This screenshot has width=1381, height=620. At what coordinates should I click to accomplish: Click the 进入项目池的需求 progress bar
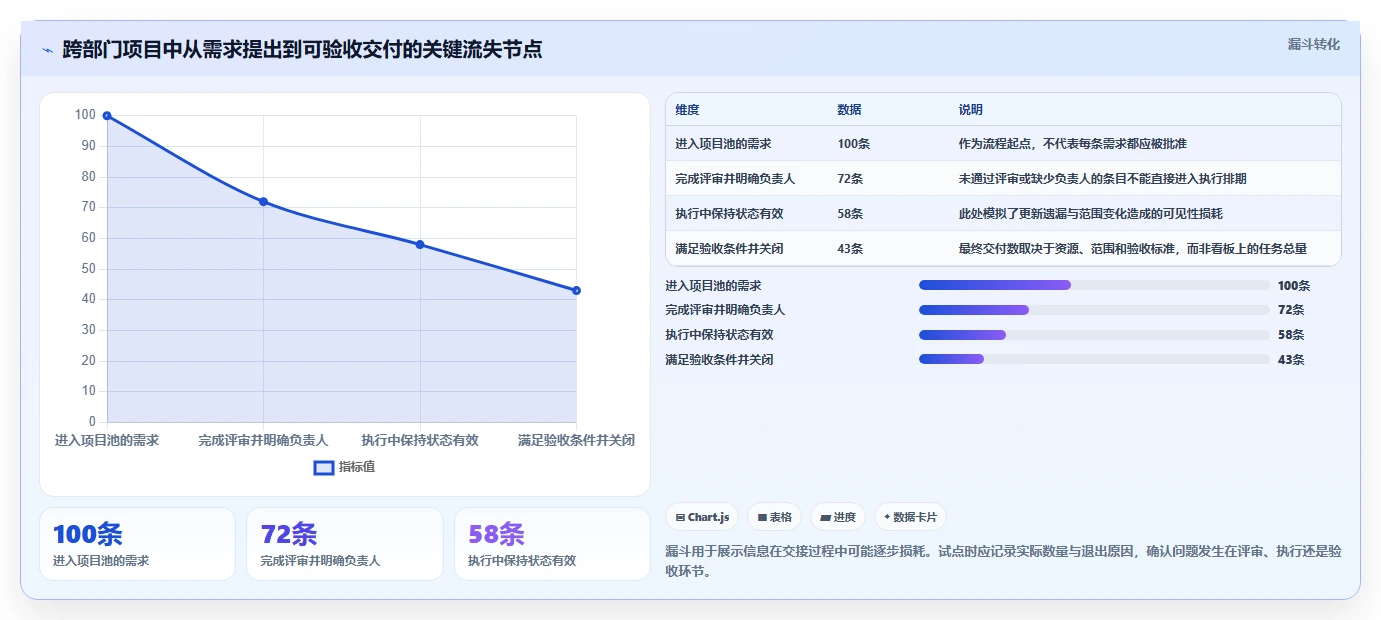(x=1094, y=285)
